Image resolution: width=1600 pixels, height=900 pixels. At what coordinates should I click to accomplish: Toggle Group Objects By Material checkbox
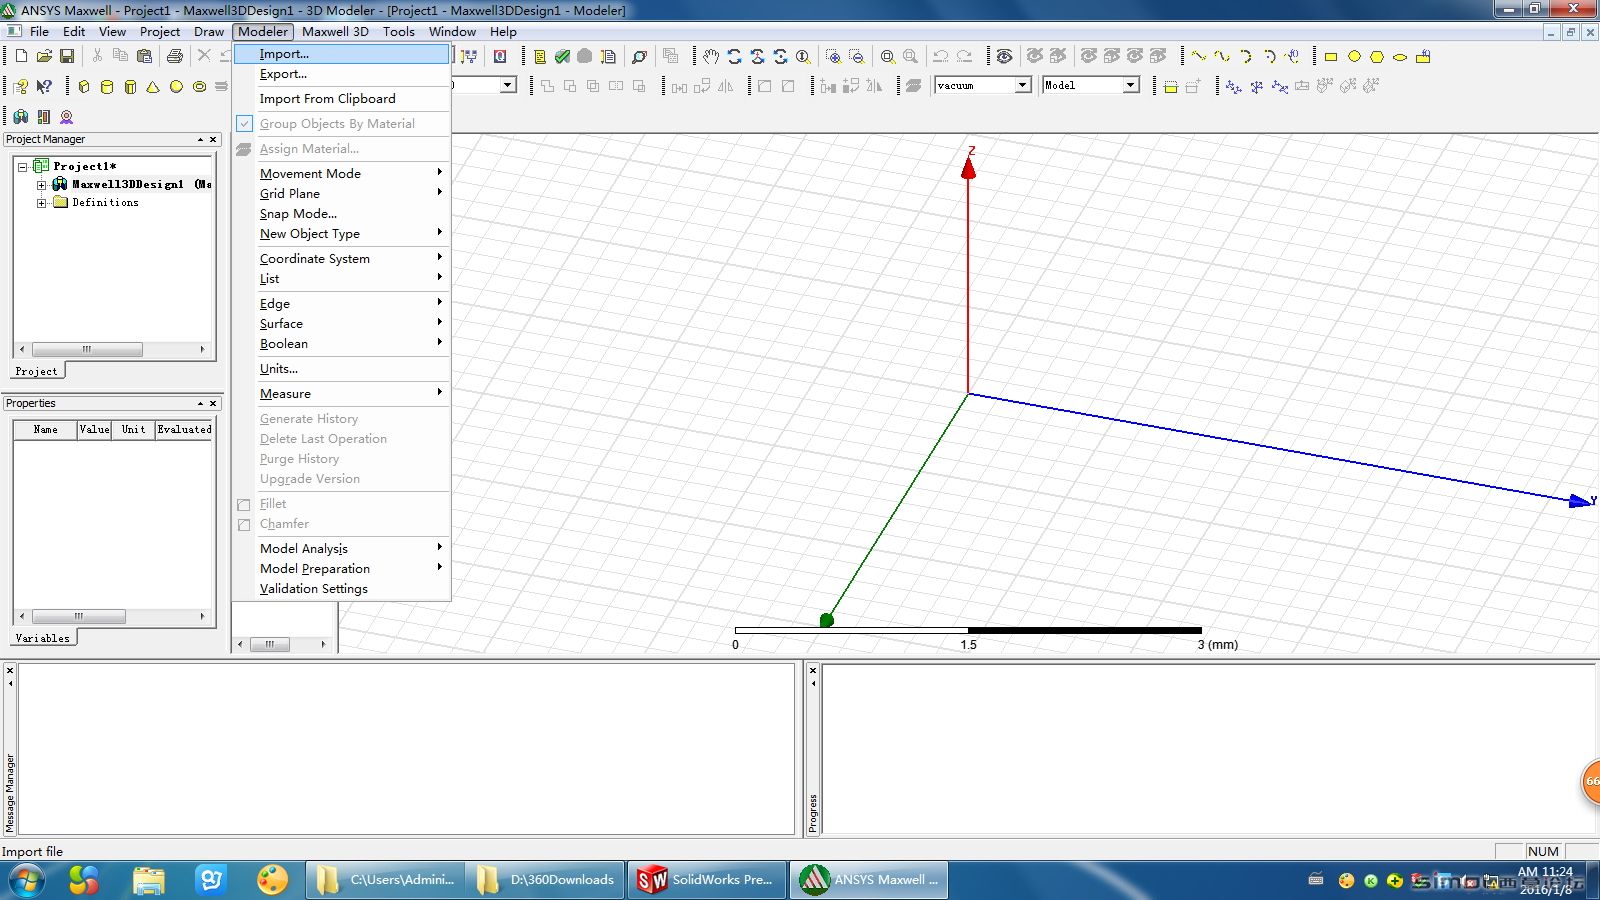(x=245, y=124)
